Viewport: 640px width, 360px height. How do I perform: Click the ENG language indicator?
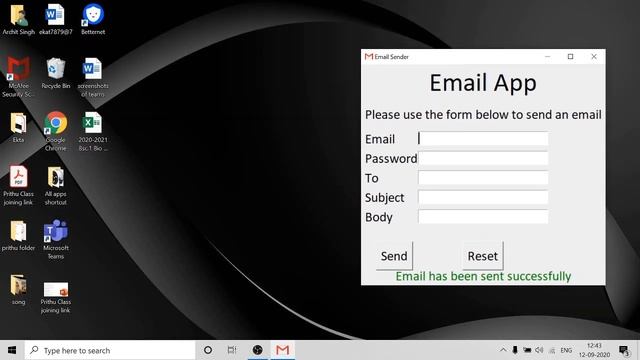[566, 350]
